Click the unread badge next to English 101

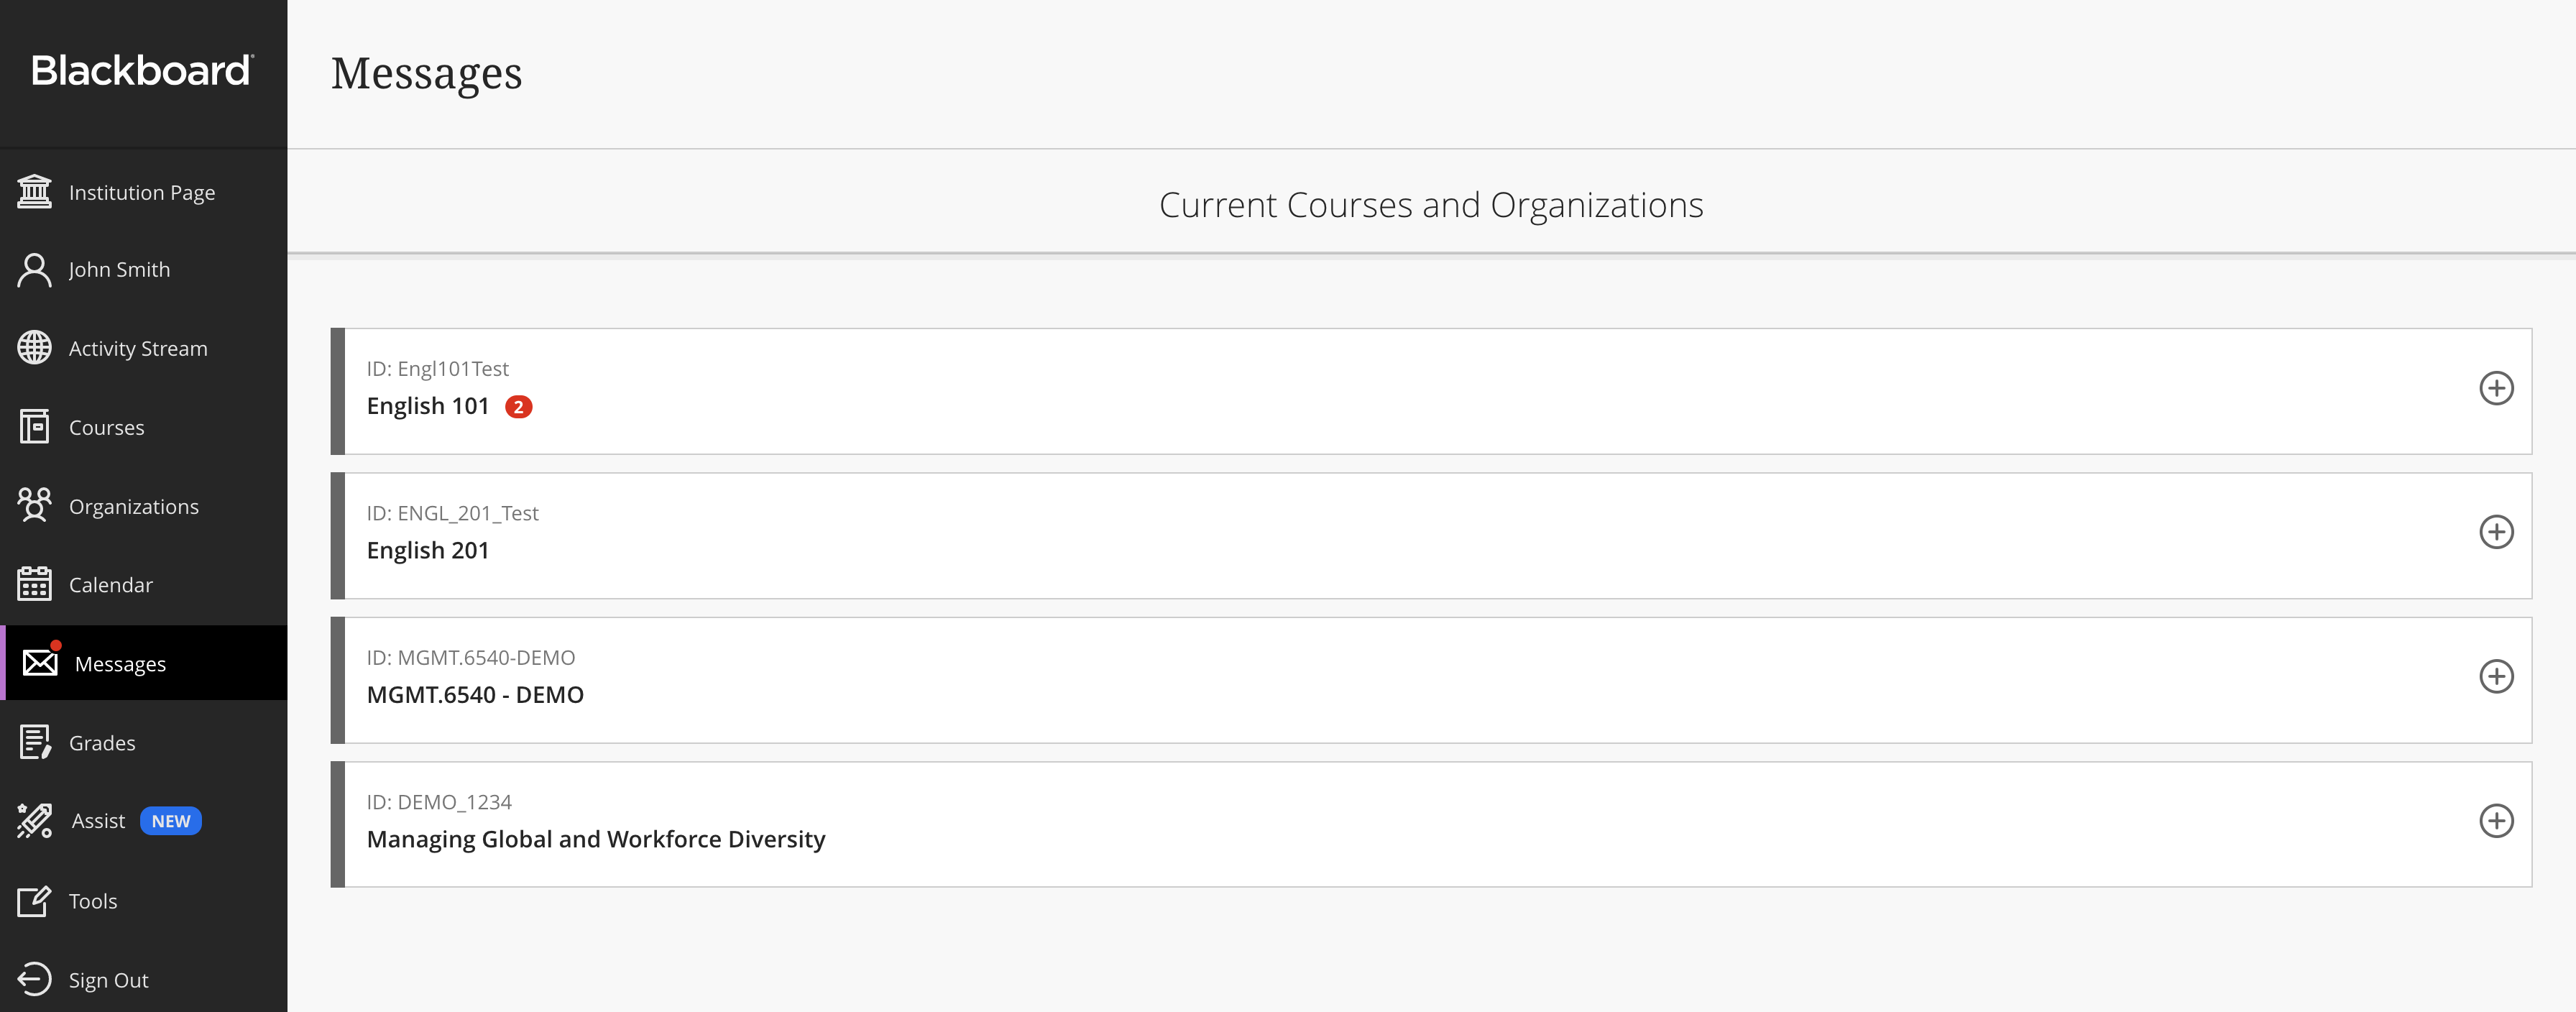click(x=518, y=407)
